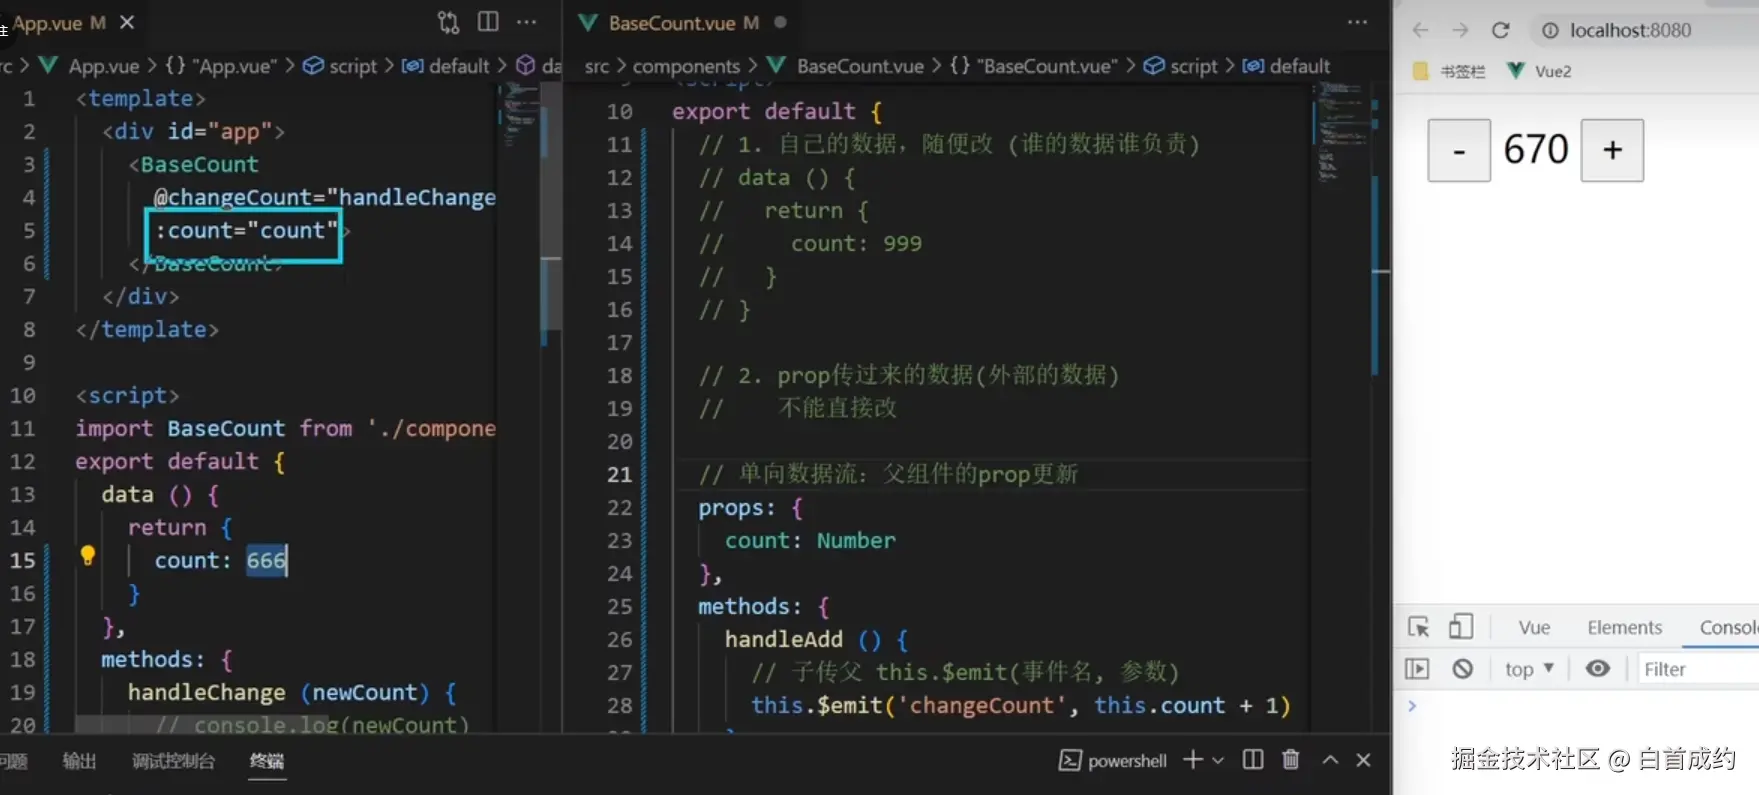Click "App.vue" braces breadcrumb in left editor
The image size is (1759, 795).
220,66
